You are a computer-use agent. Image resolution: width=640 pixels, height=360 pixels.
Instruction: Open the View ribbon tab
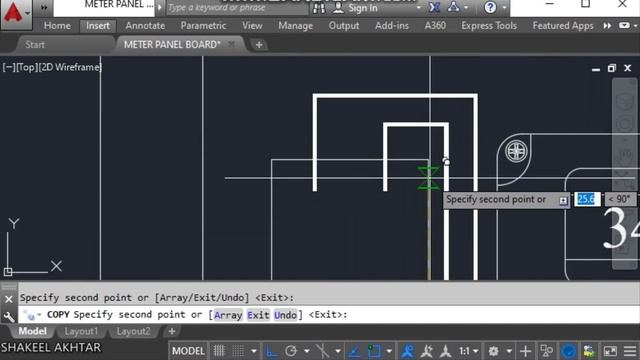point(252,26)
